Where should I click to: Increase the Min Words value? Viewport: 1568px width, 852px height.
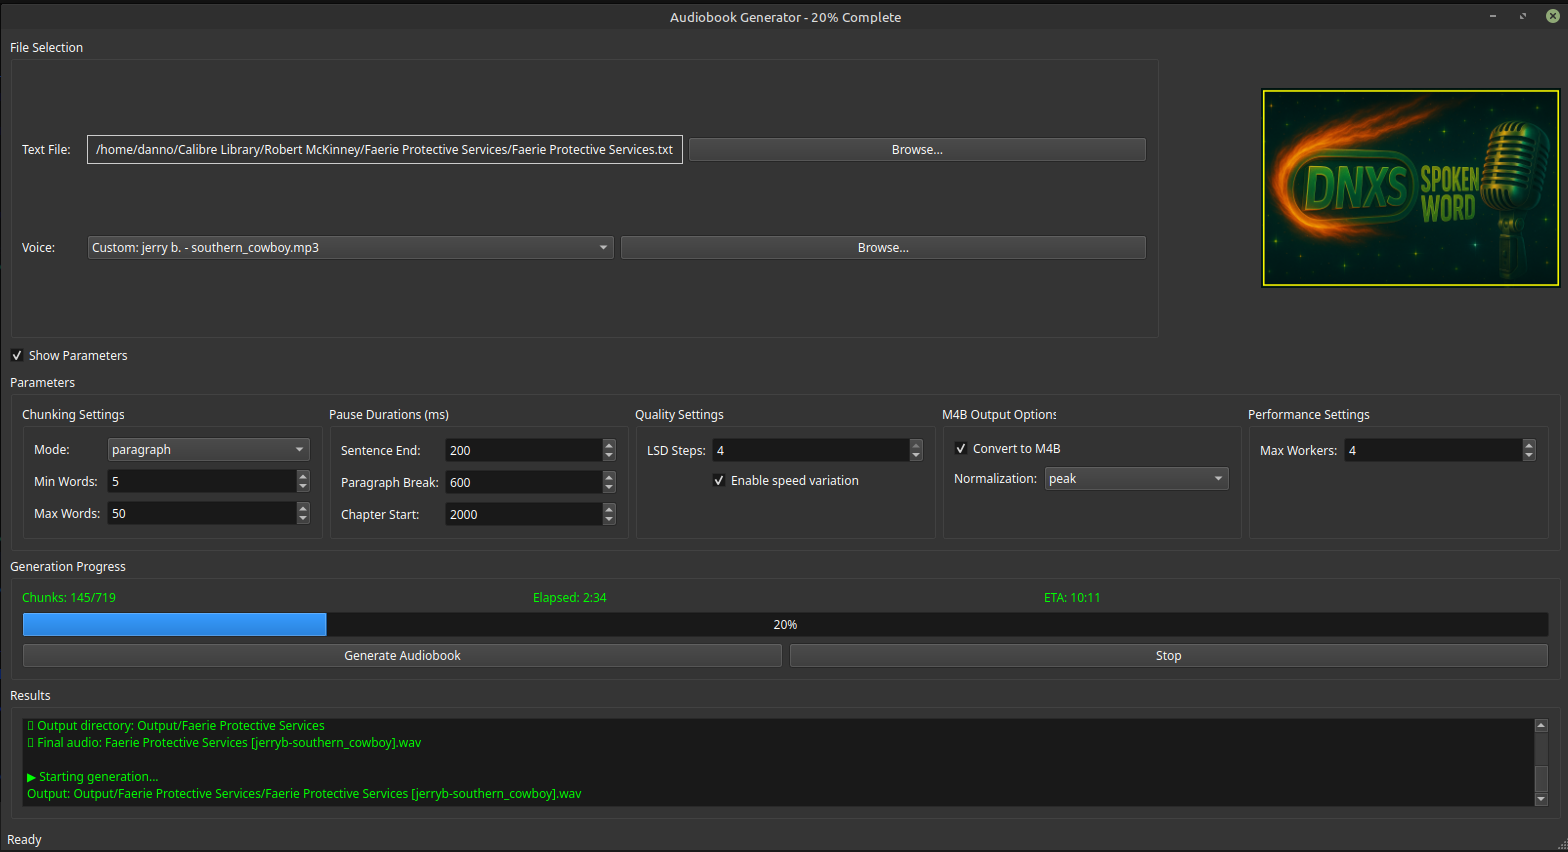tap(303, 476)
